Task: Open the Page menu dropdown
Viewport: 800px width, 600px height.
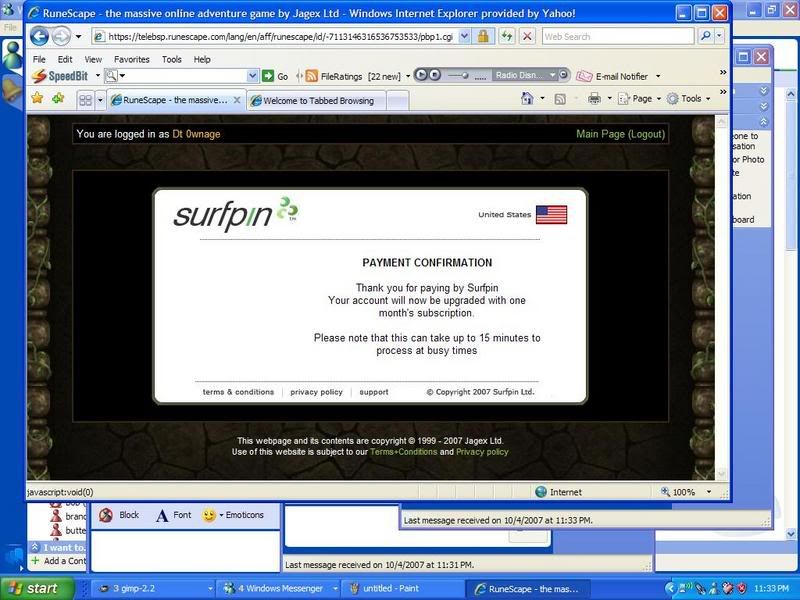Action: click(658, 99)
